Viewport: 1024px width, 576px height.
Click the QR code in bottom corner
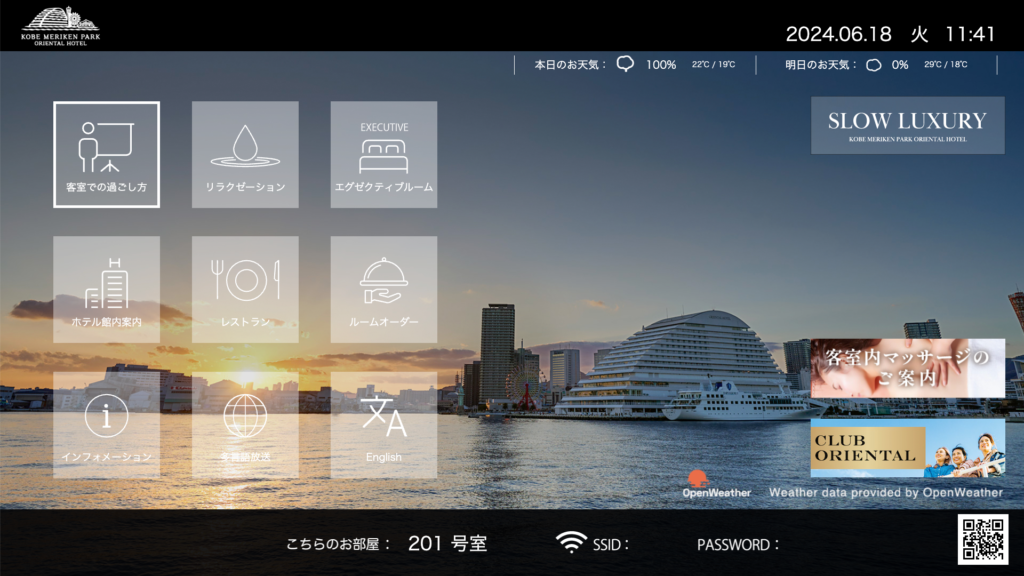click(982, 540)
